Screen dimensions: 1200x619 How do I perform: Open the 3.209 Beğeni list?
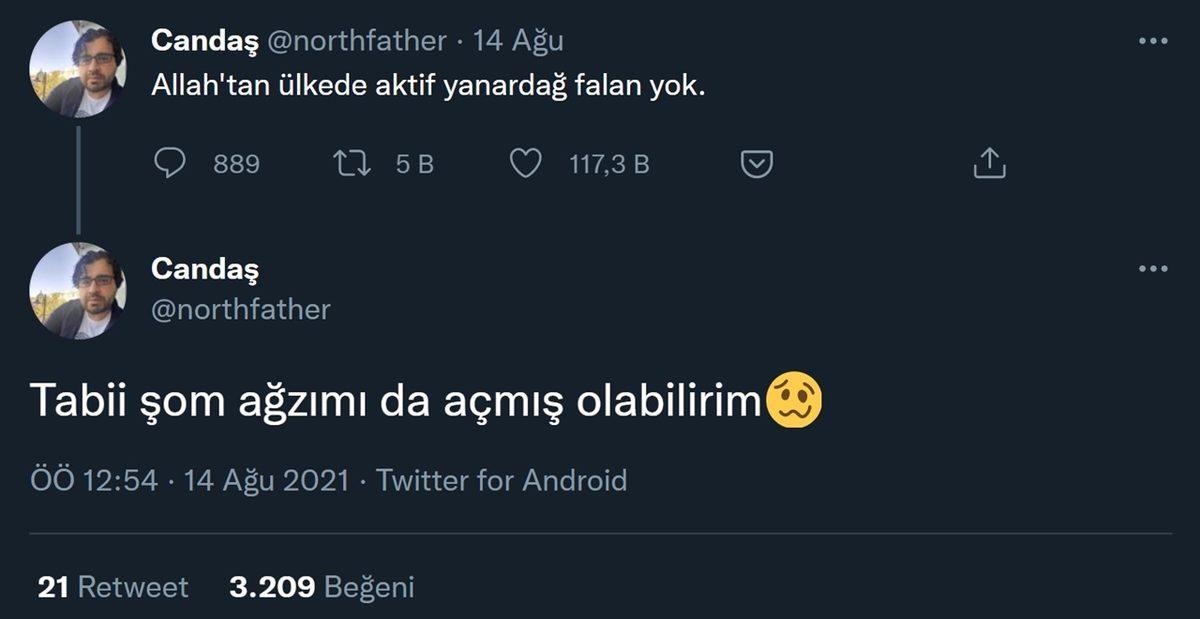click(x=321, y=588)
